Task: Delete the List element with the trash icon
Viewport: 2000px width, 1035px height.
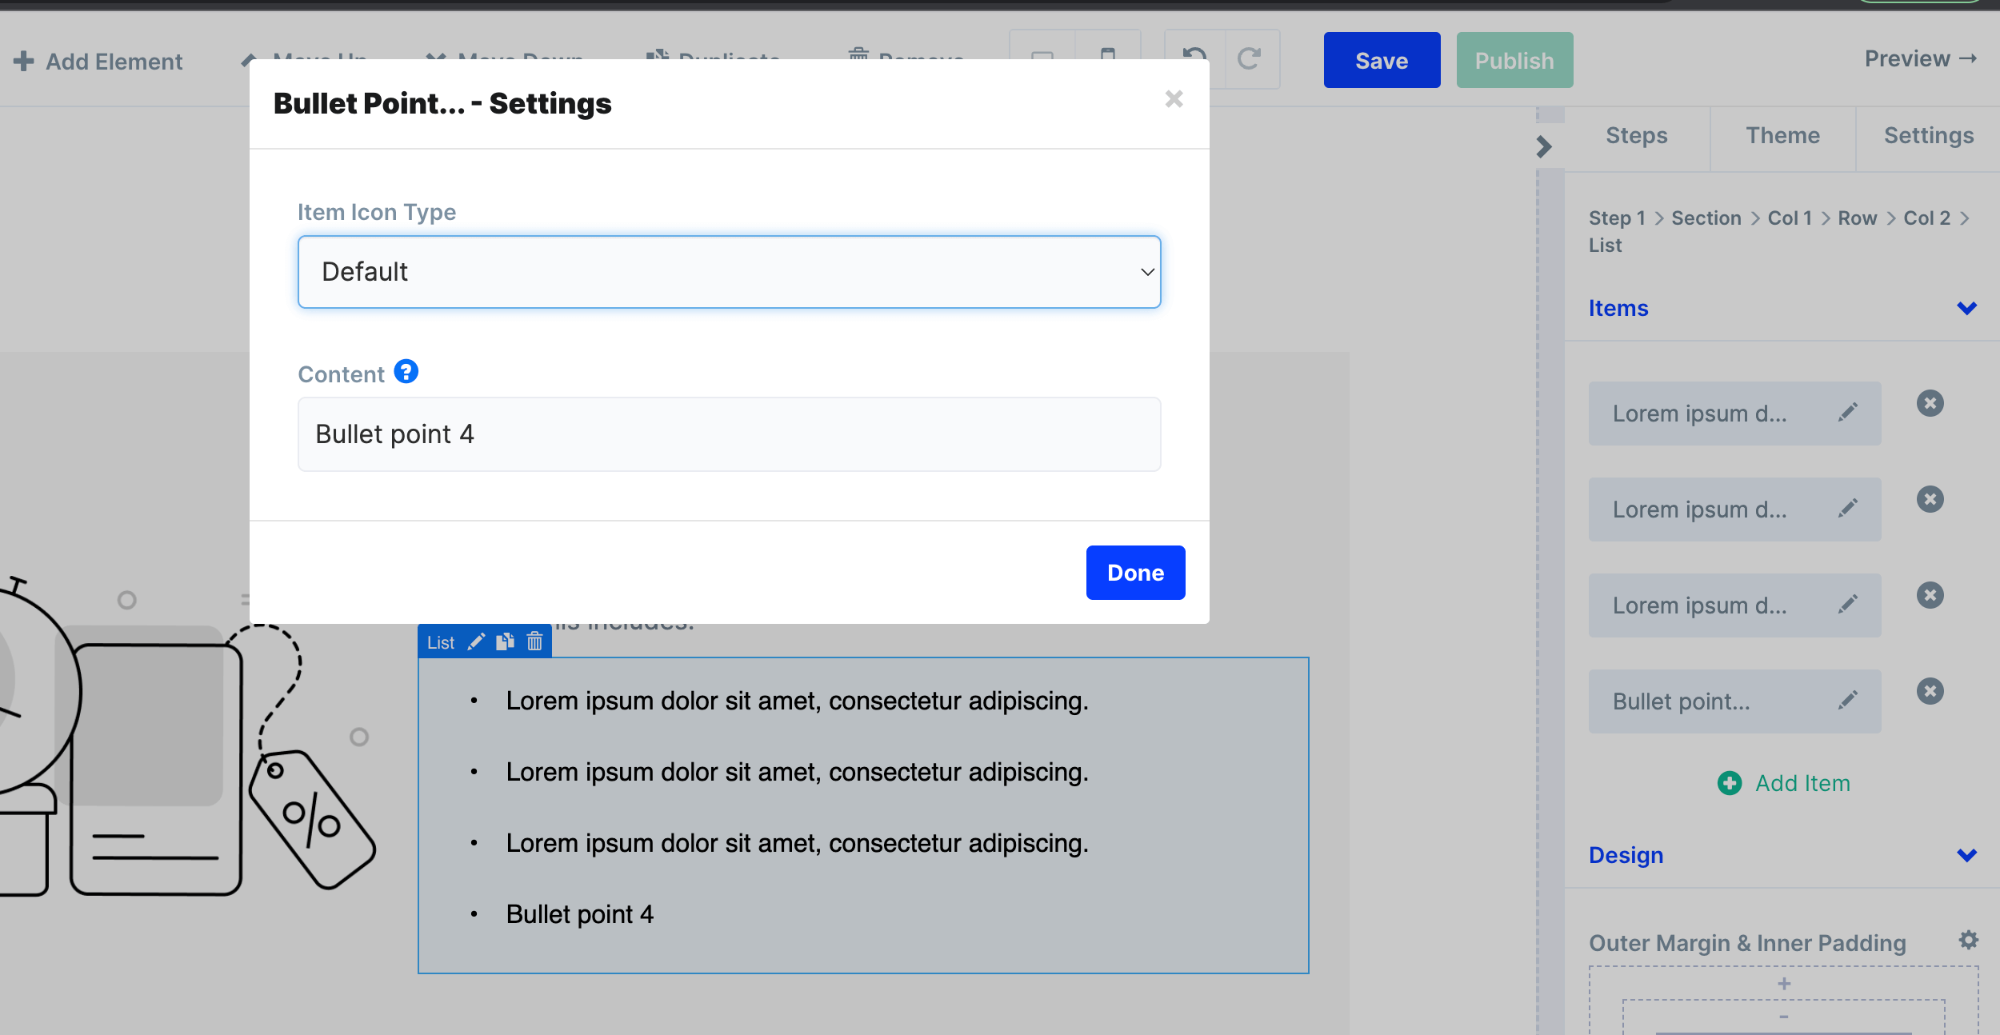Action: pos(534,642)
